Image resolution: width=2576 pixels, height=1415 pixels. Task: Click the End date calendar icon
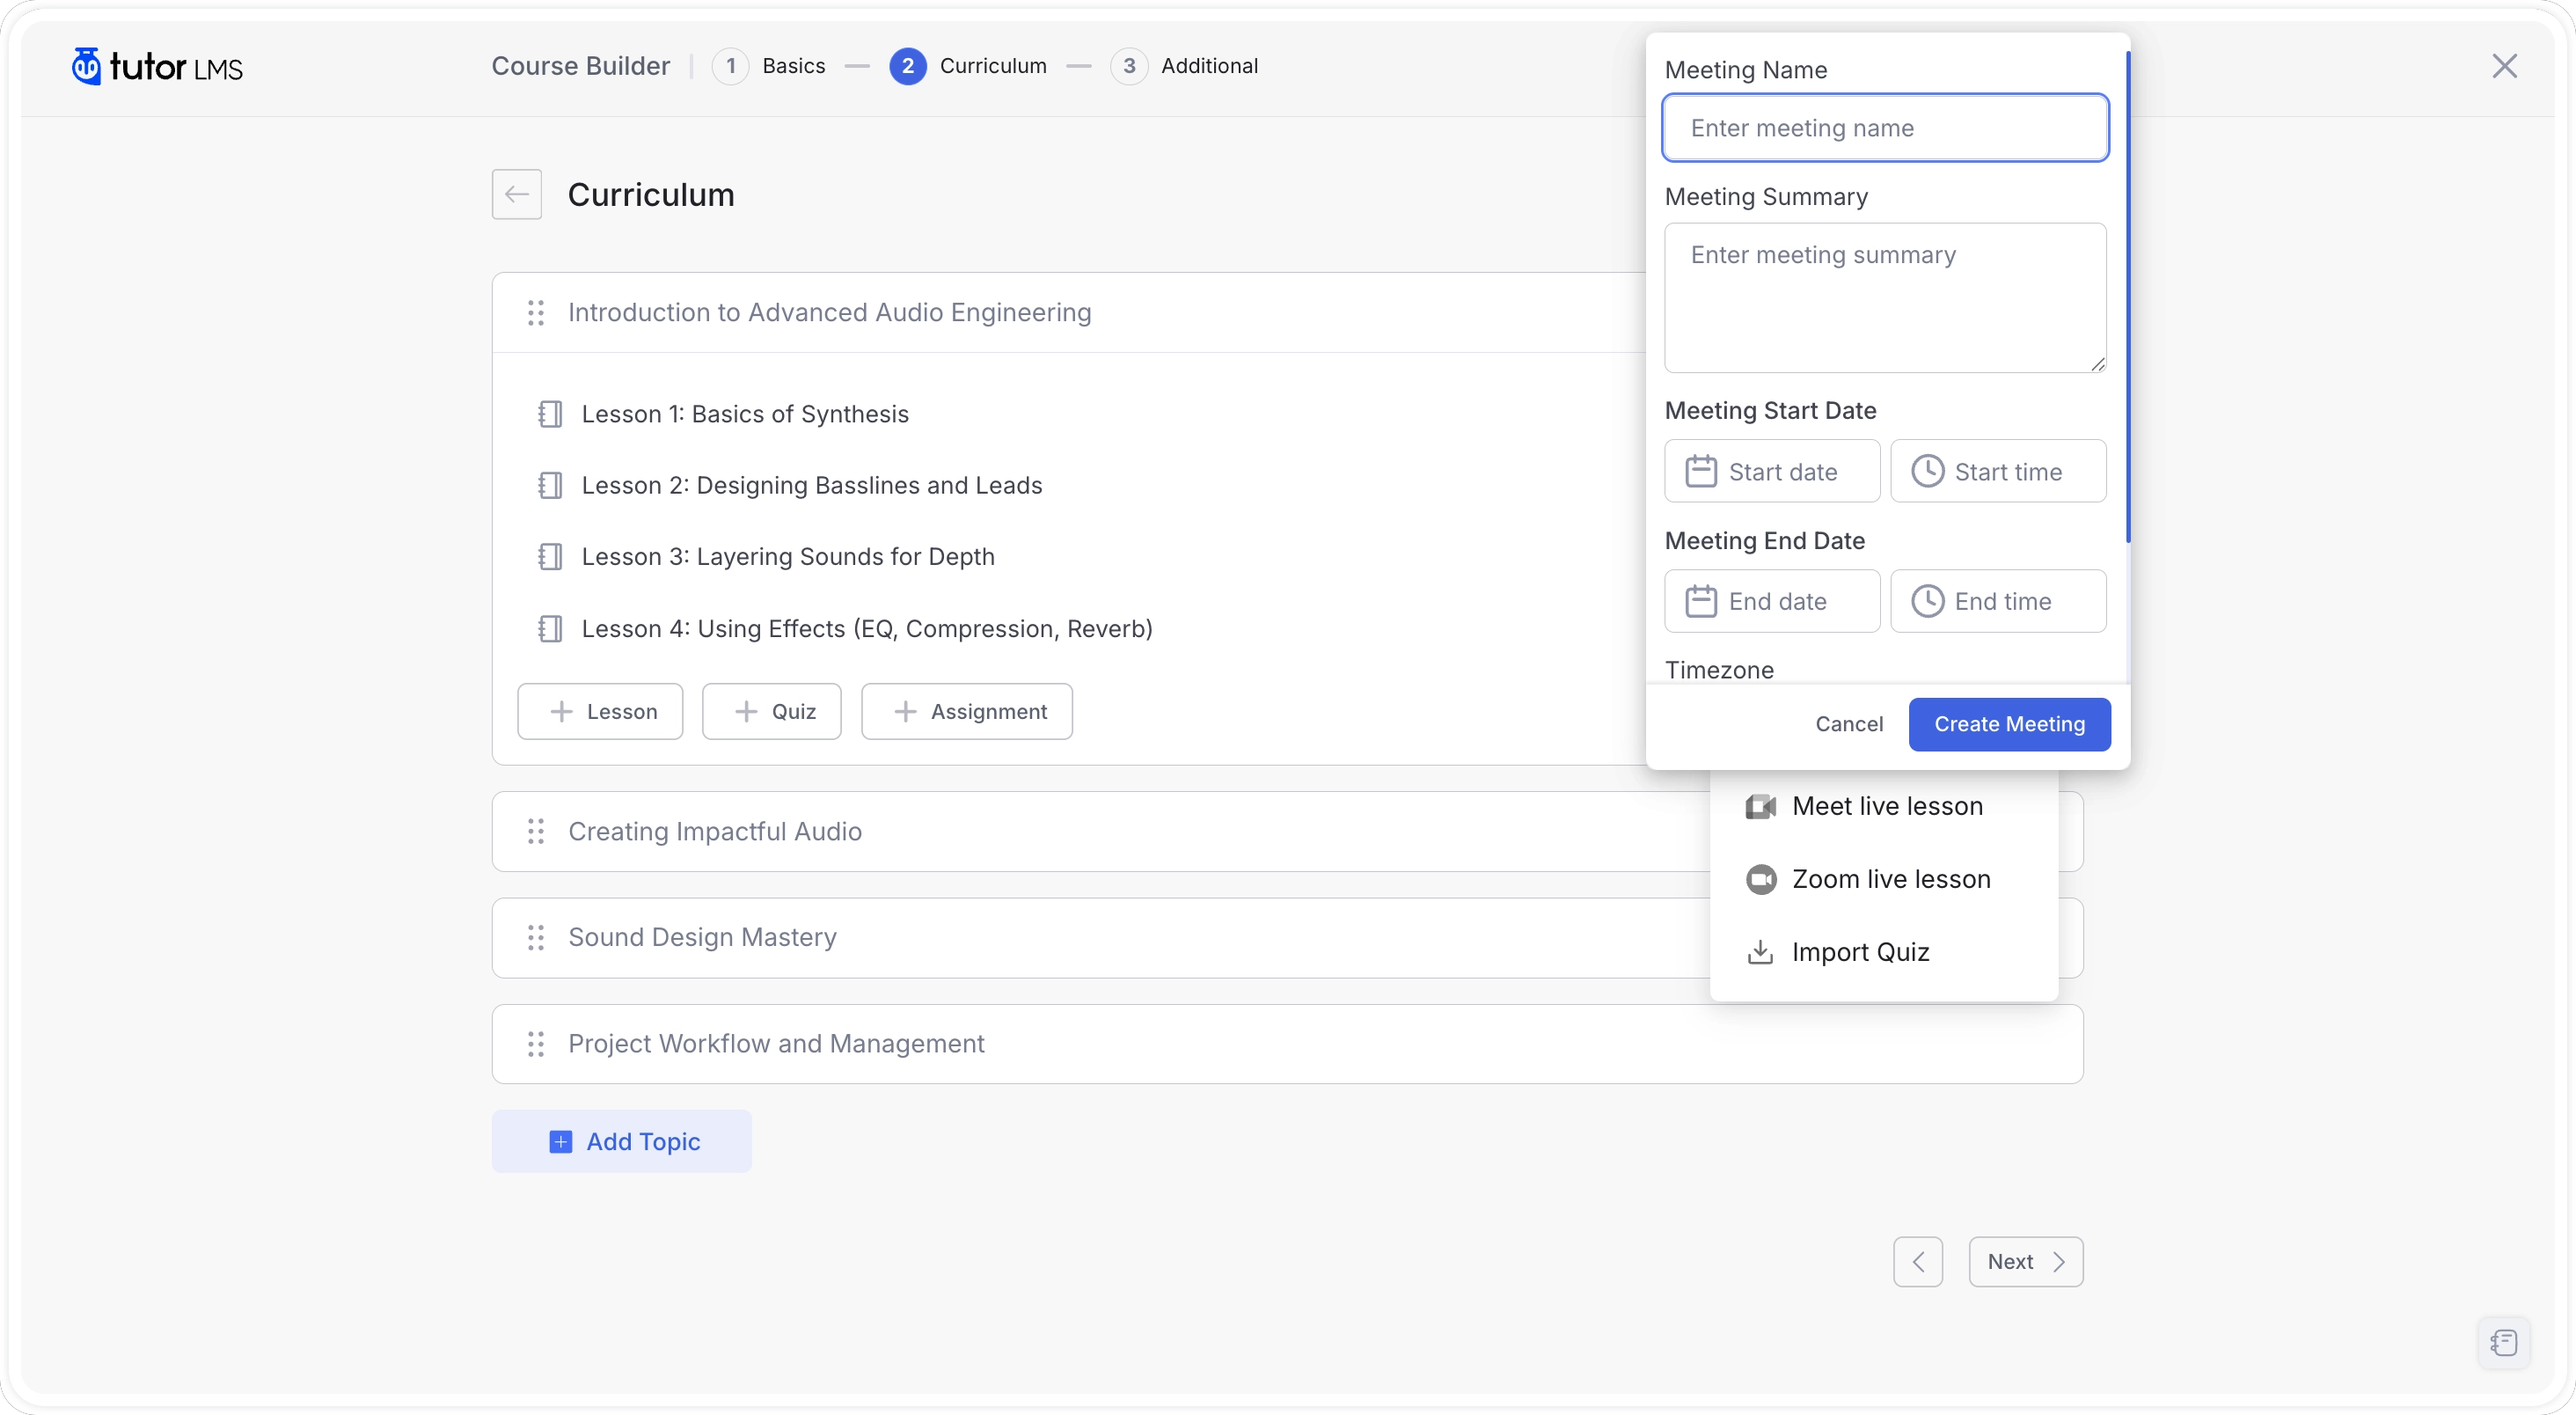click(x=1701, y=601)
